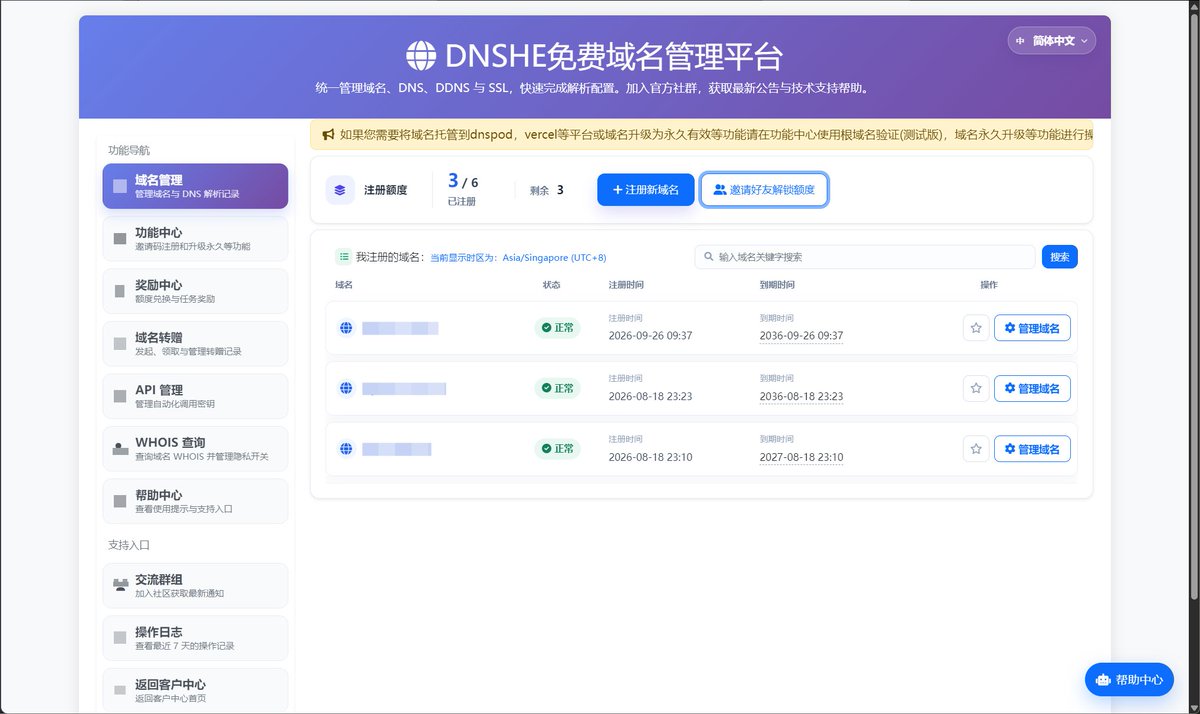Star the domain expiring 2036-09-26 09:37
Image resolution: width=1200 pixels, height=714 pixels.
coord(976,328)
